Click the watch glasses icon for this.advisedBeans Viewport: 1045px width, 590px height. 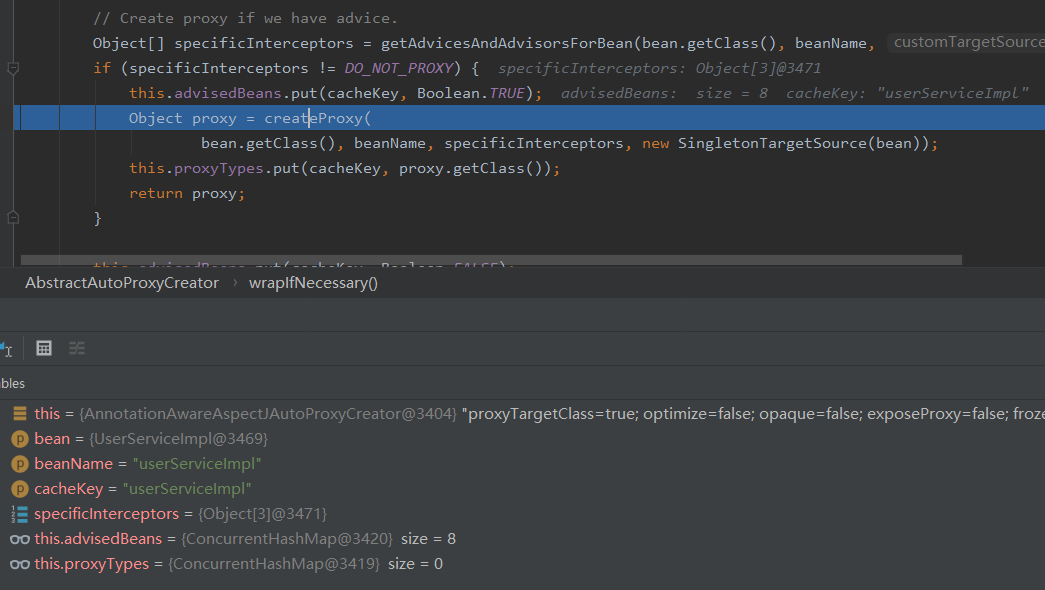(19, 539)
